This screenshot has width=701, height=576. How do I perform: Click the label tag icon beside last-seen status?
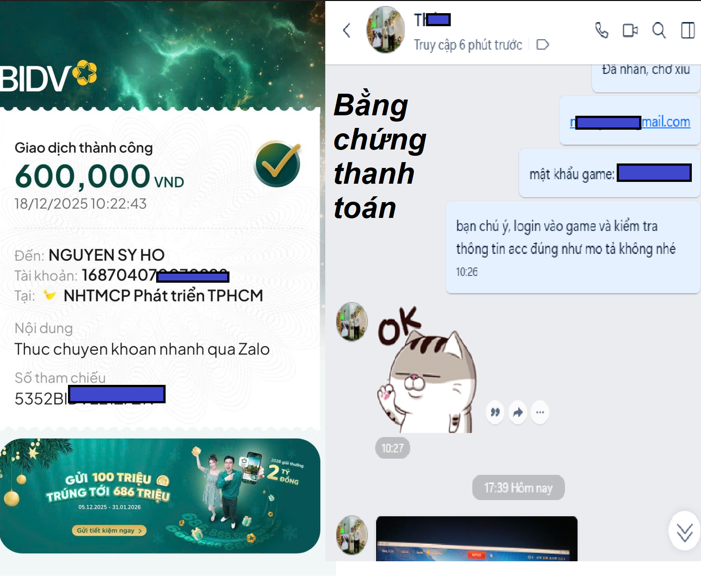pos(542,44)
